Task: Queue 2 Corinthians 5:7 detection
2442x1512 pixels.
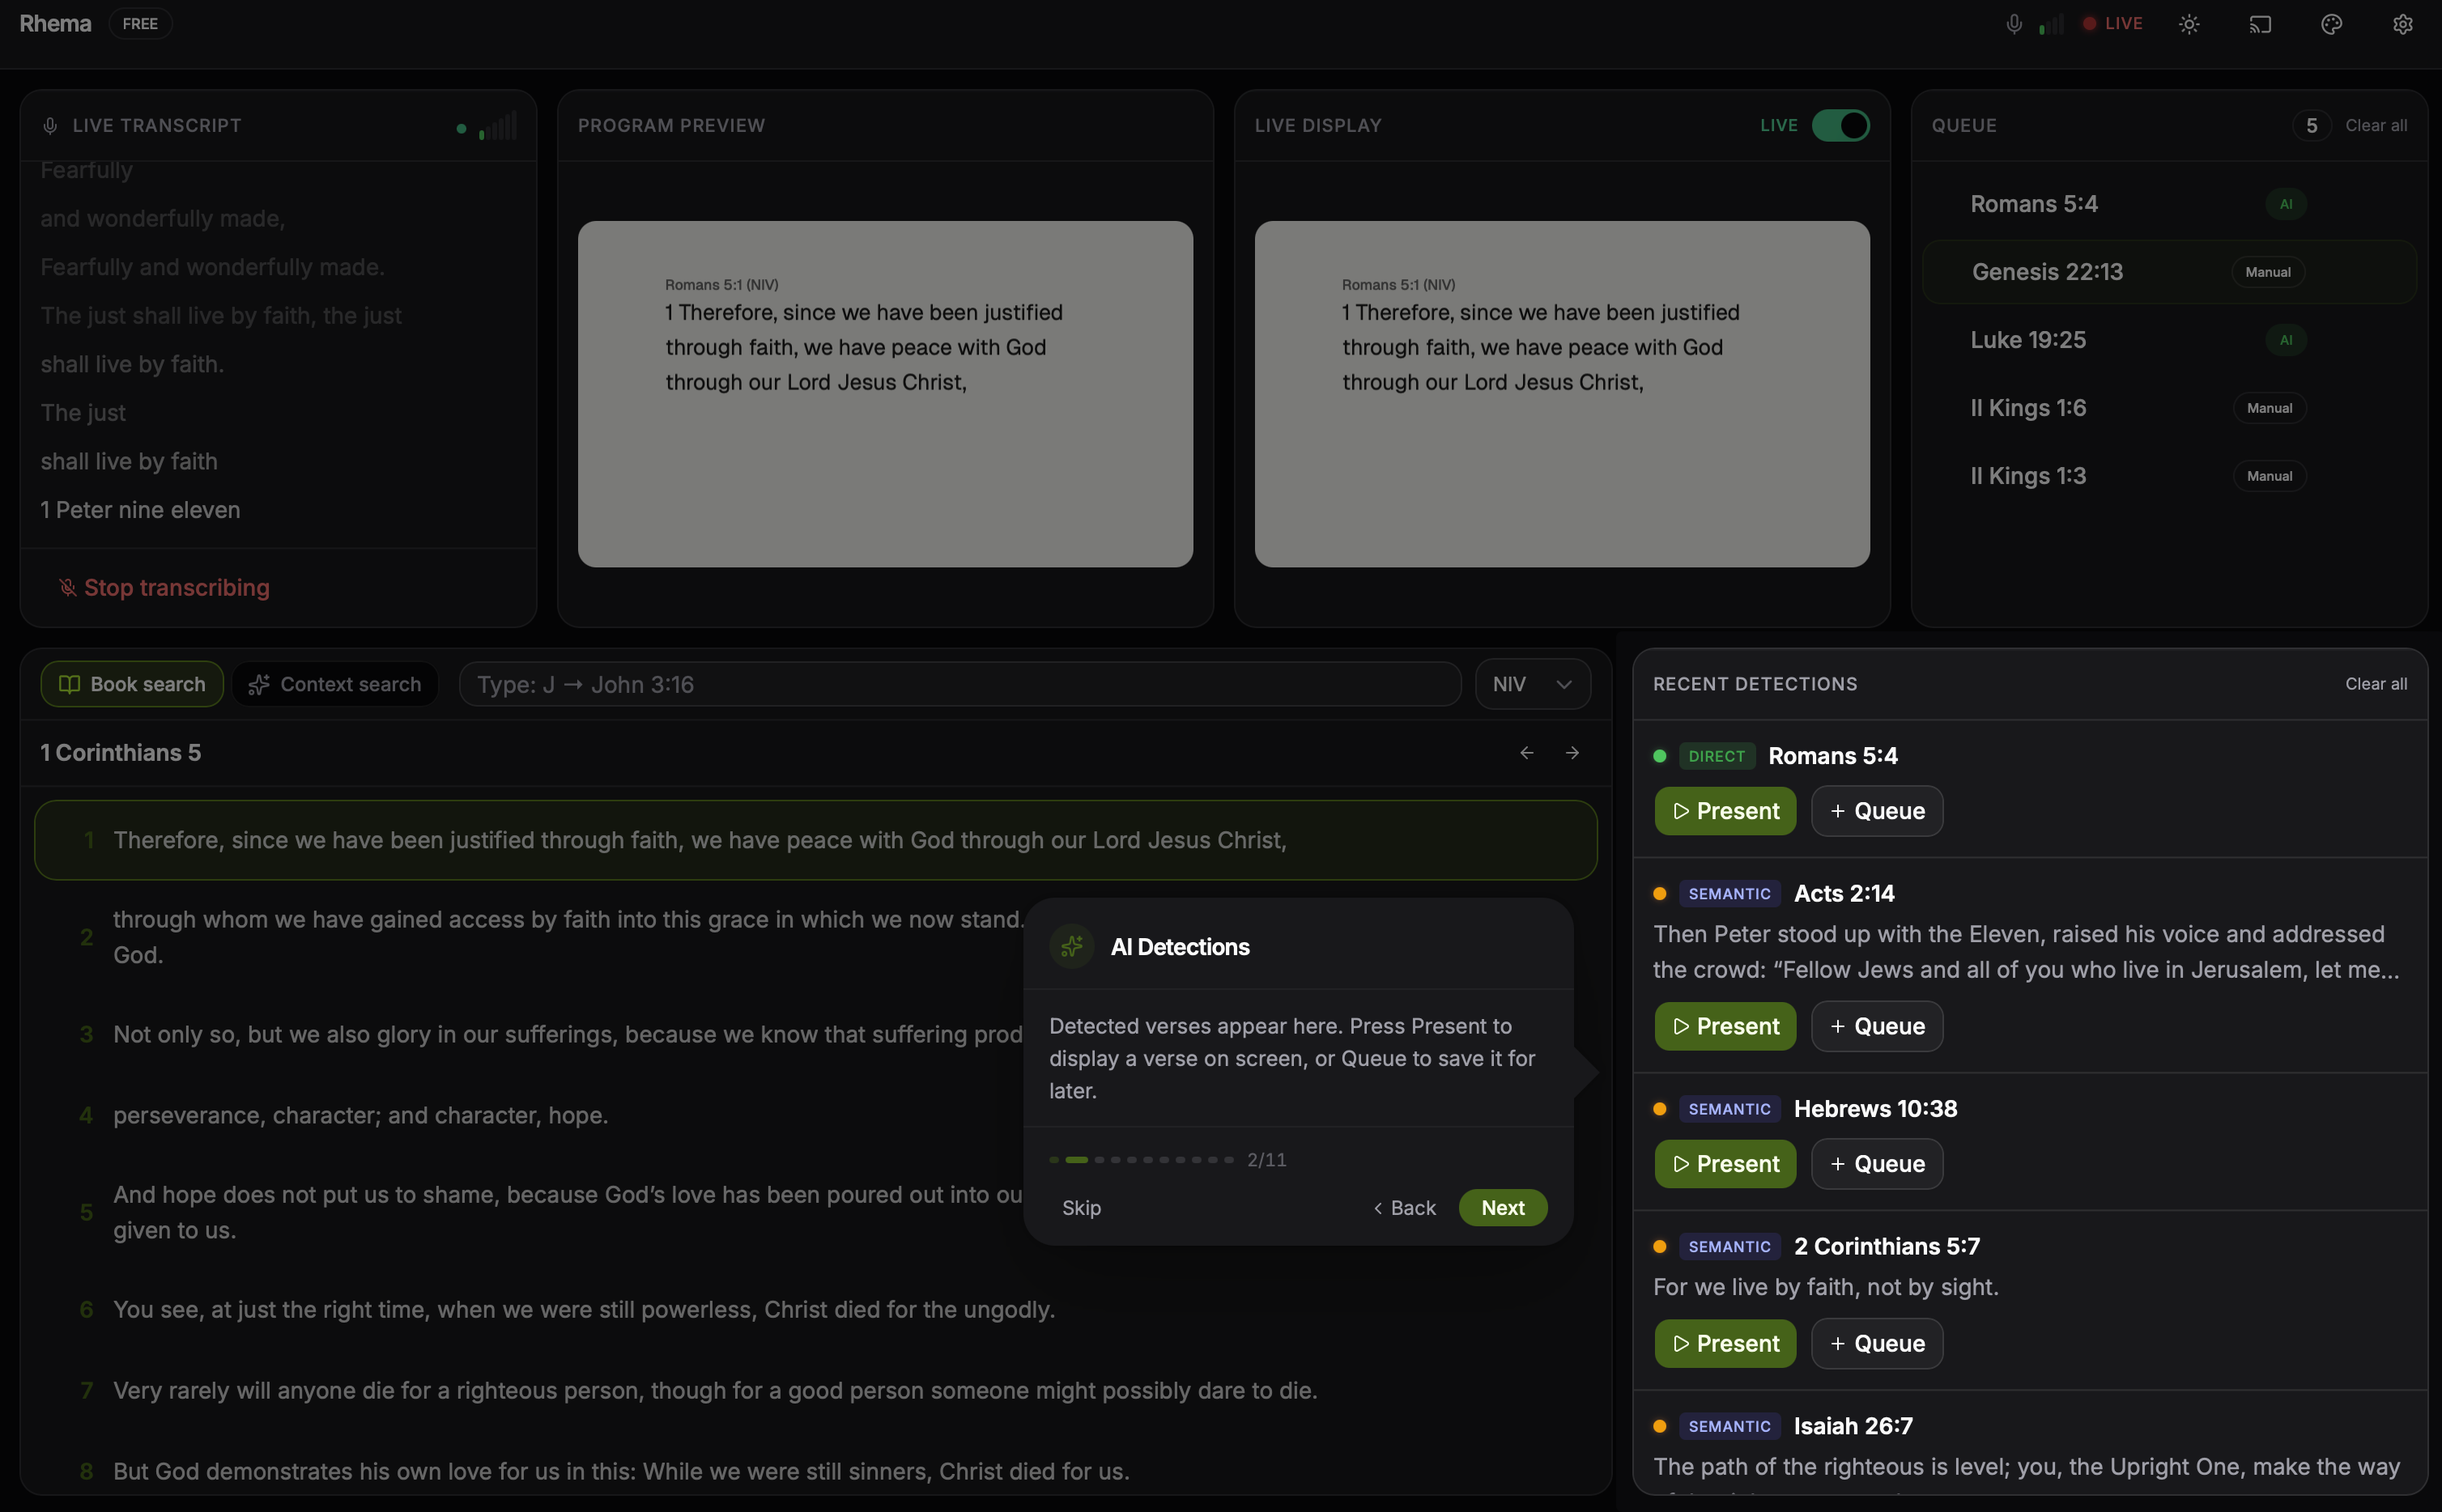Action: [1877, 1343]
